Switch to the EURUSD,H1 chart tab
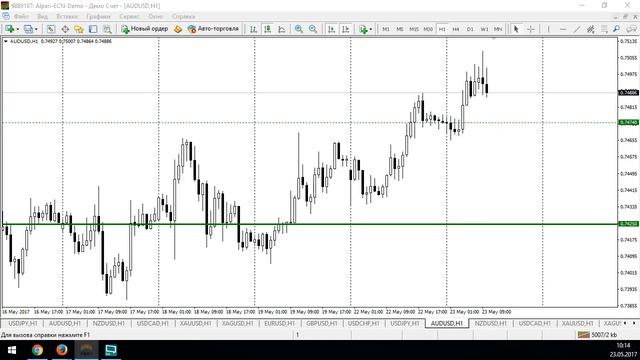The height and width of the screenshot is (360, 640). click(280, 323)
